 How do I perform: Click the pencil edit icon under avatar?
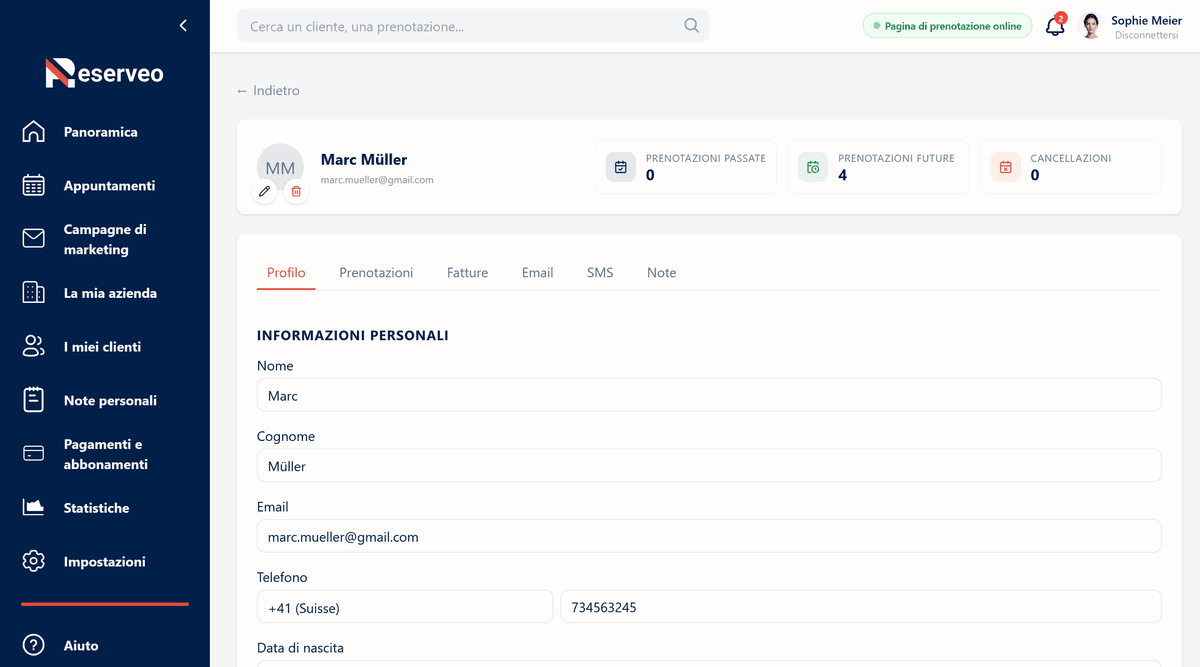click(x=264, y=191)
